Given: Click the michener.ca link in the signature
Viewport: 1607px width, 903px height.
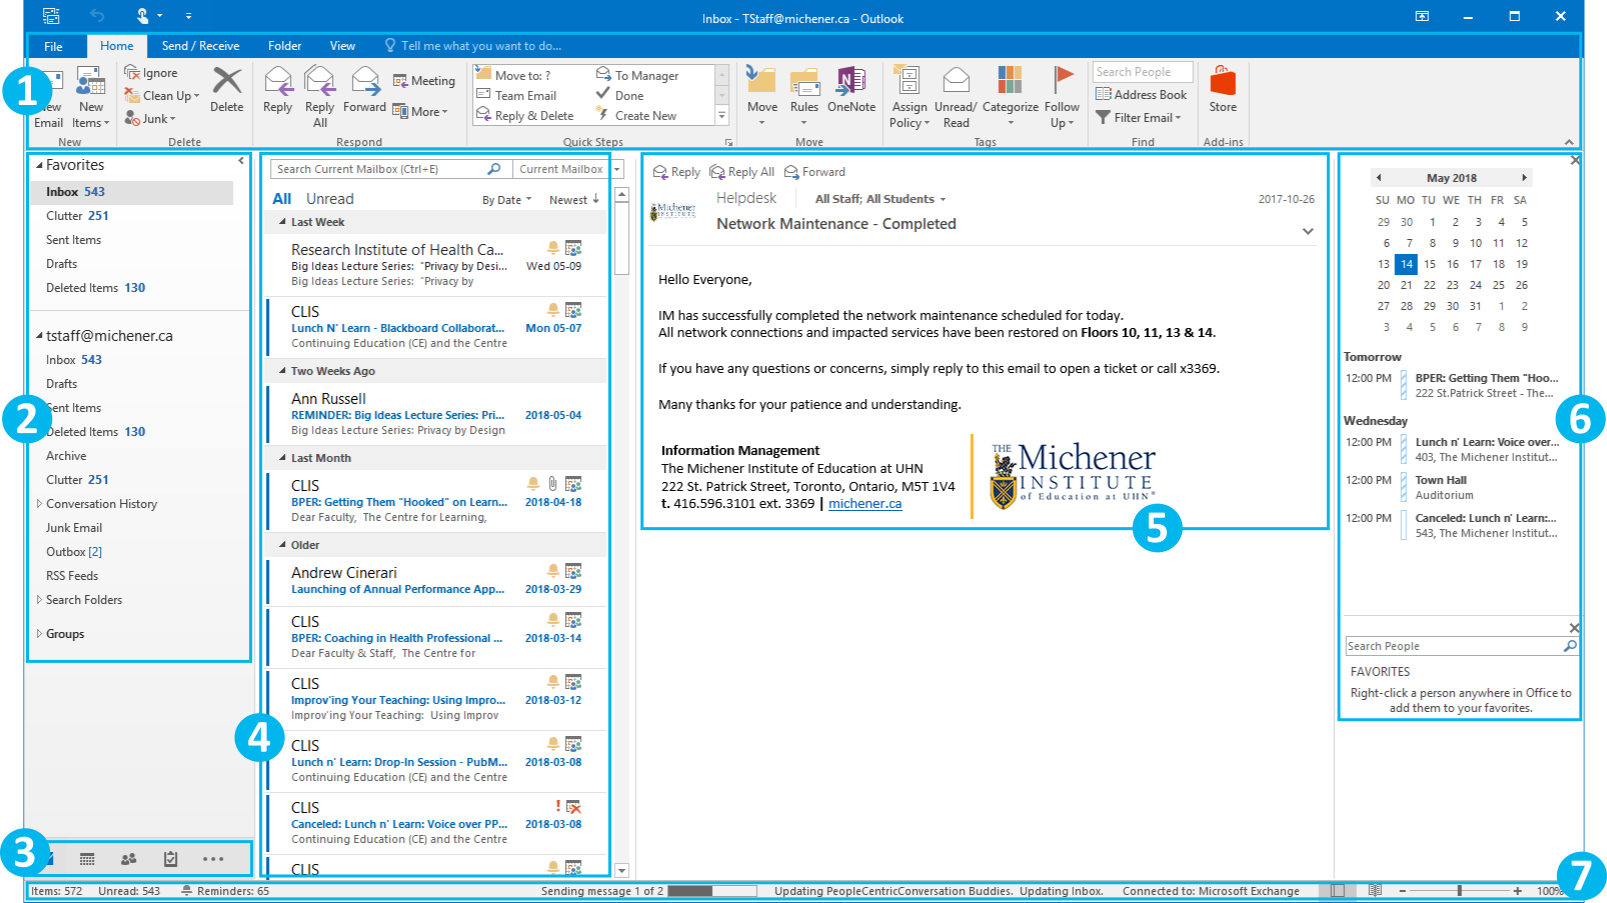Looking at the screenshot, I should pyautogui.click(x=865, y=504).
